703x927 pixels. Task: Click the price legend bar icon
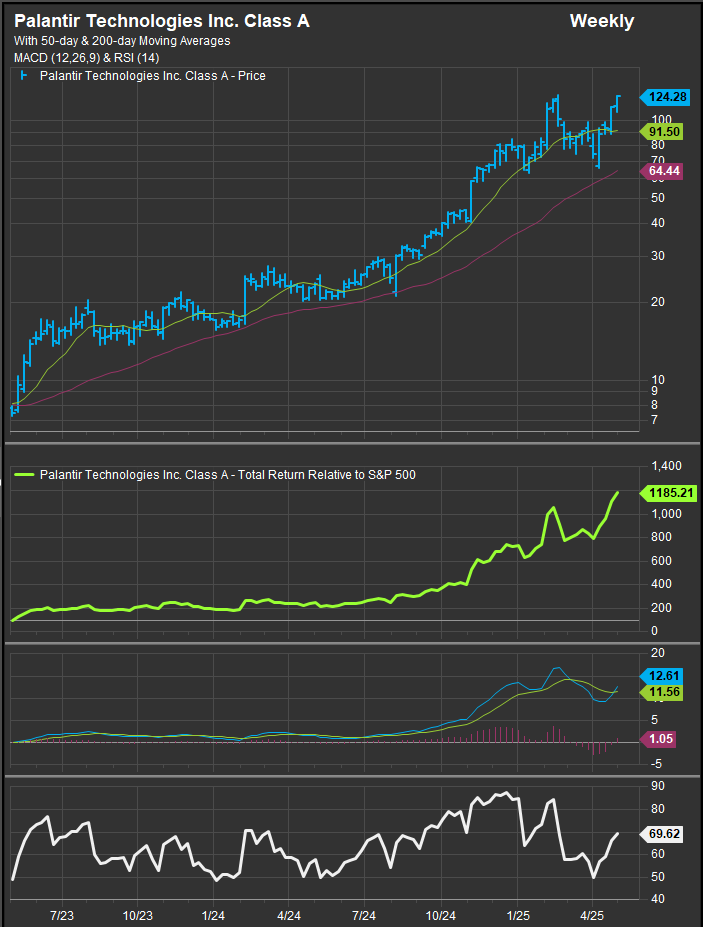(x=24, y=76)
